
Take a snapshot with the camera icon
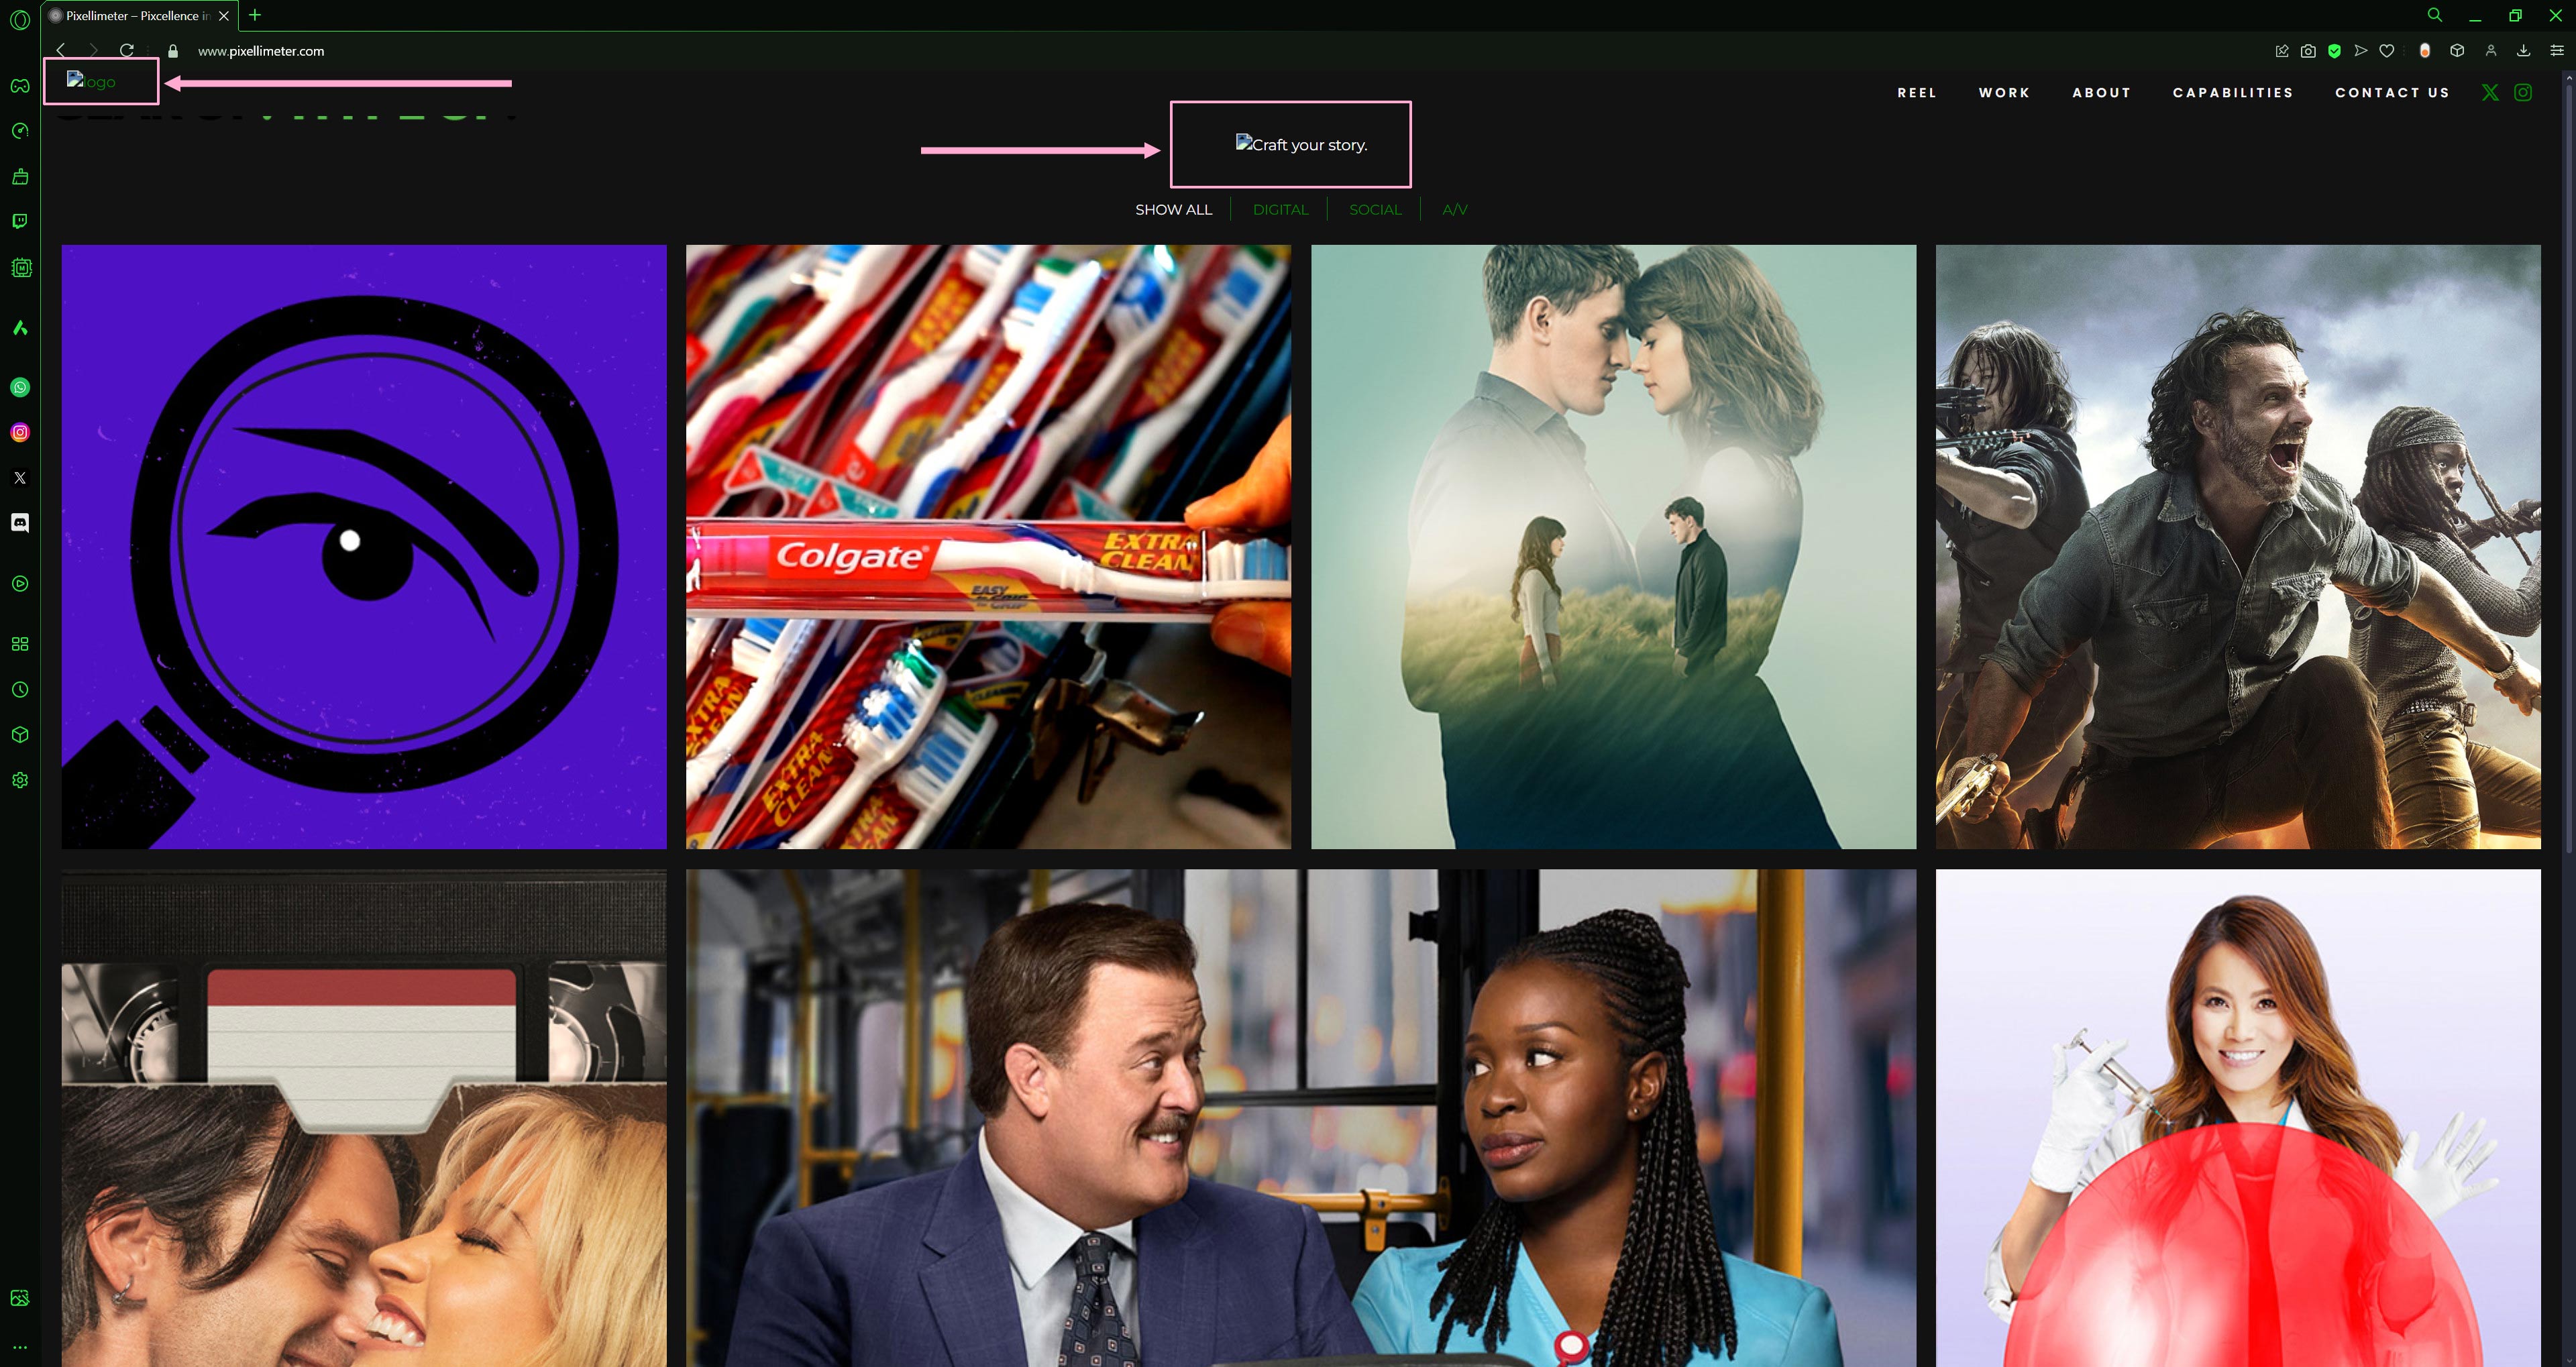coord(2308,51)
